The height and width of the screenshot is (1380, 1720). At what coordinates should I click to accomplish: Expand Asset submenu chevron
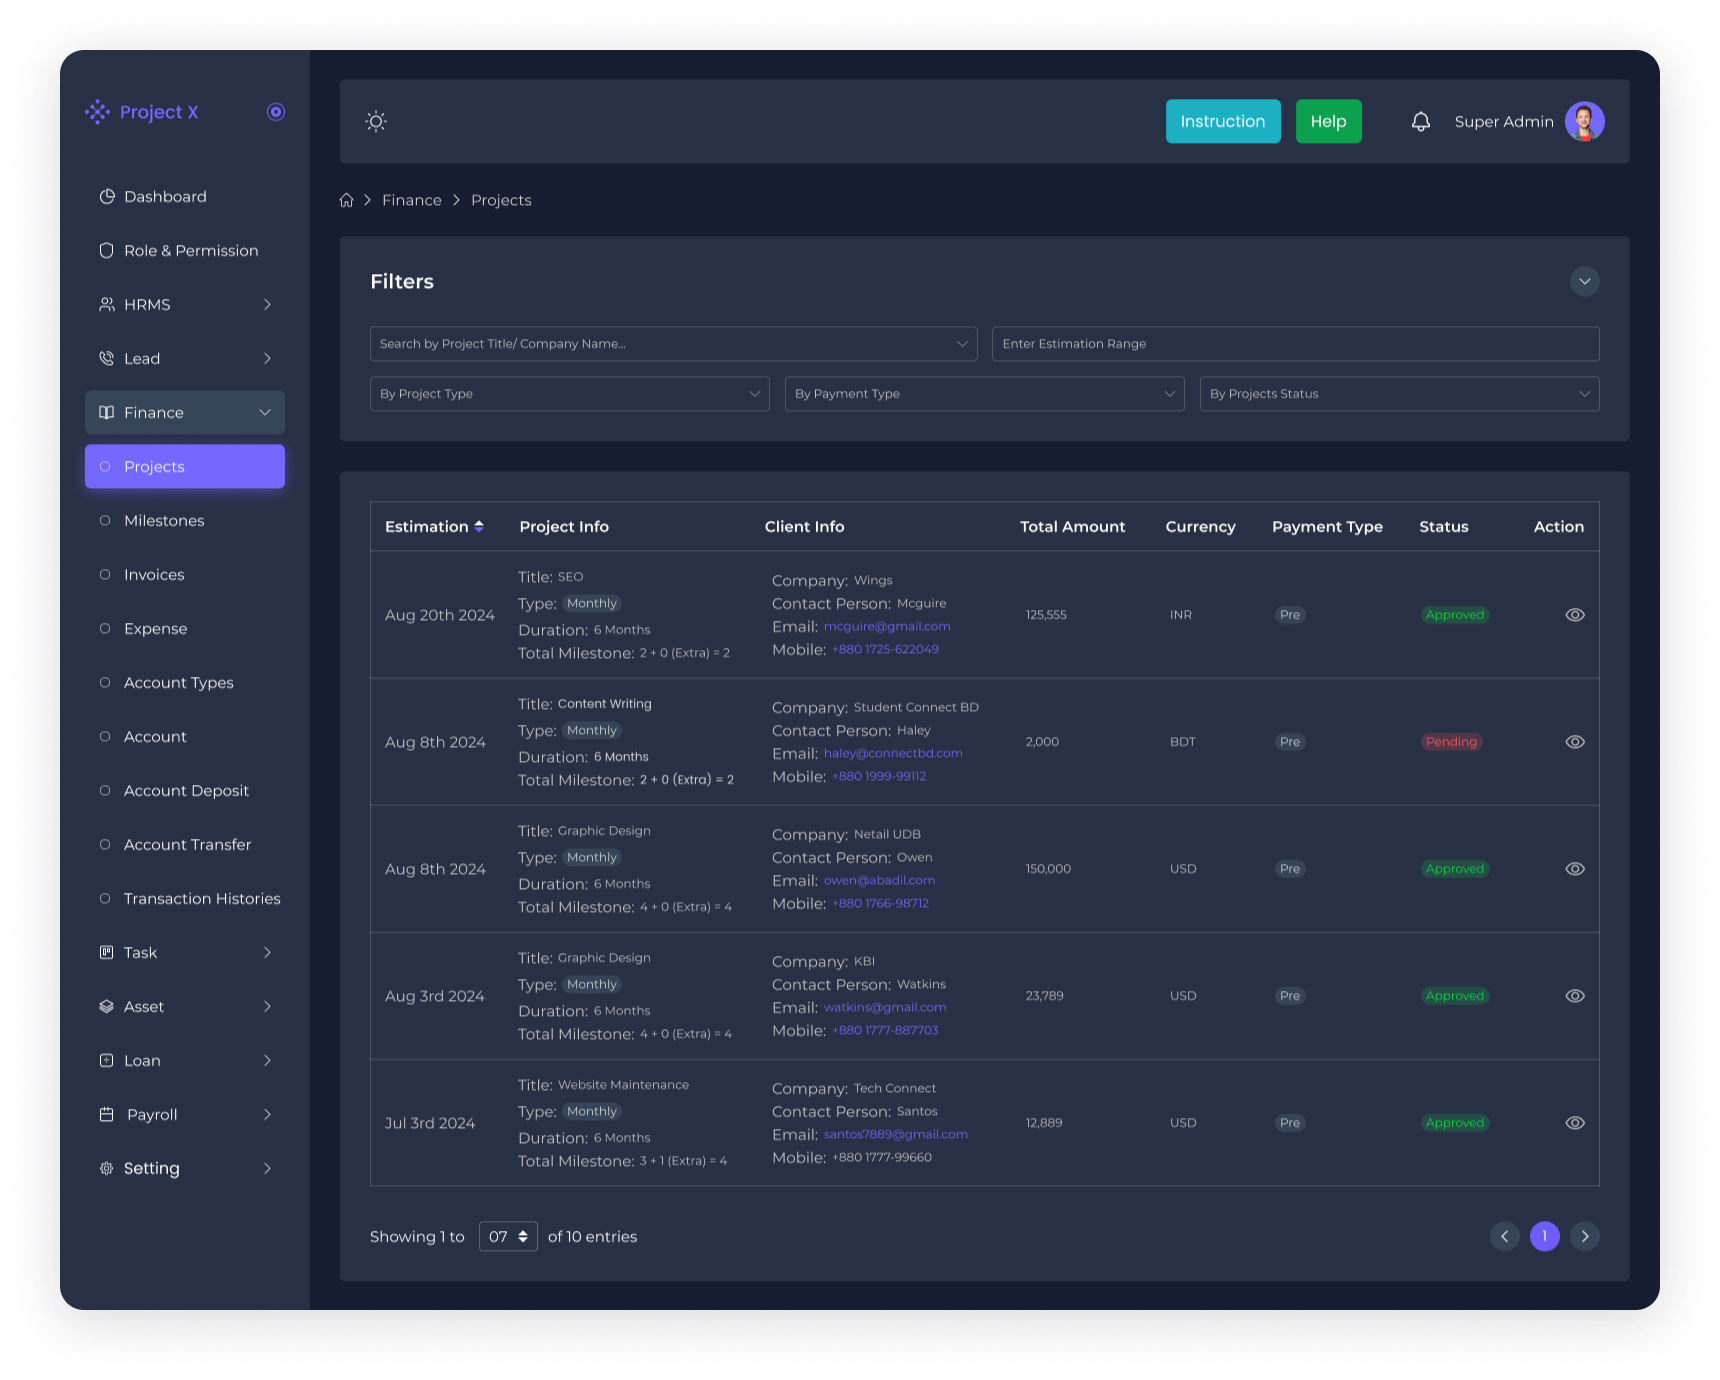pyautogui.click(x=267, y=1007)
